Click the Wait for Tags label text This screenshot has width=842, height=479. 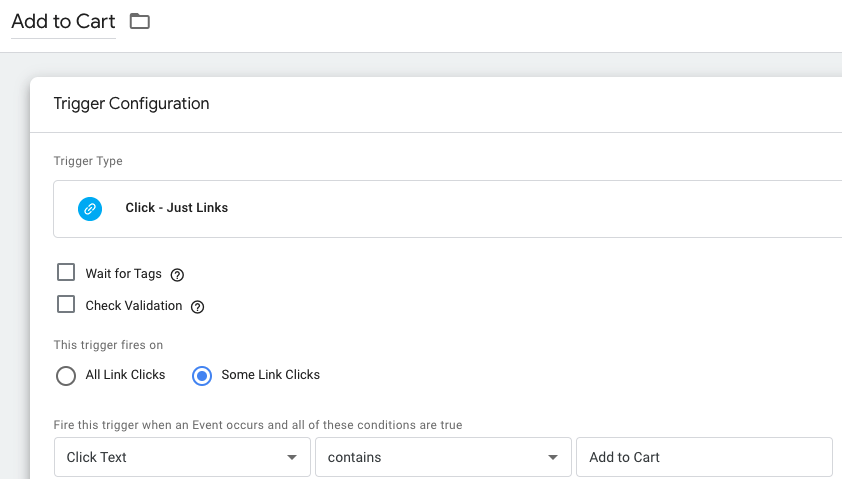point(123,274)
